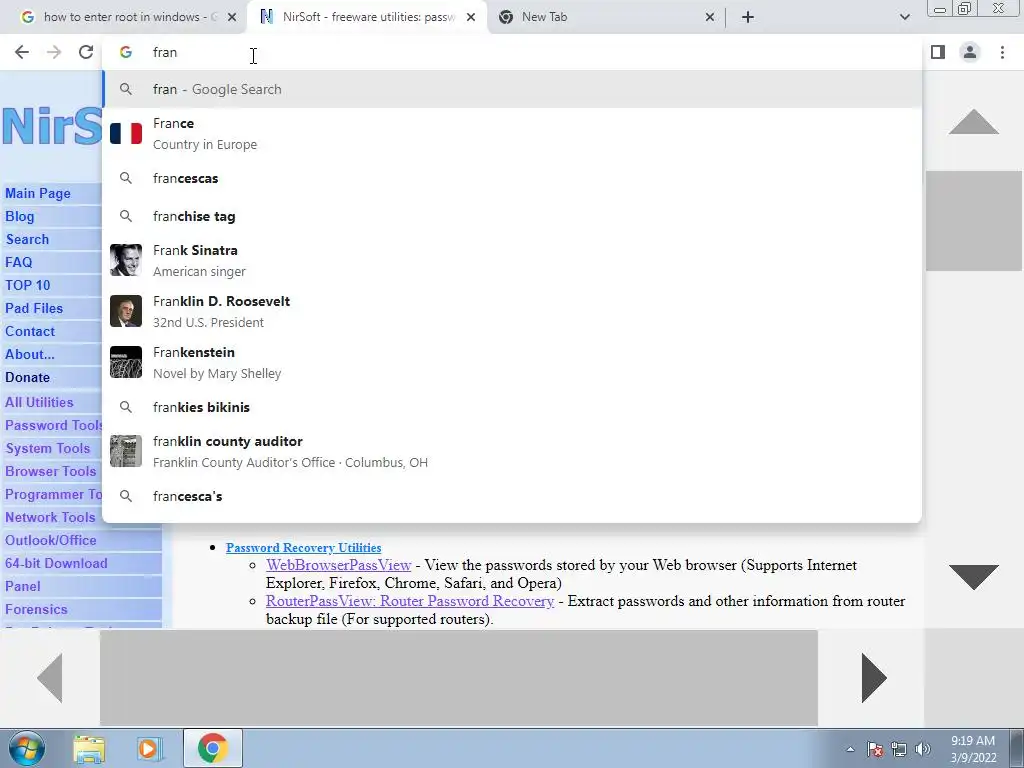Open the Chrome side panel icon

pyautogui.click(x=938, y=52)
